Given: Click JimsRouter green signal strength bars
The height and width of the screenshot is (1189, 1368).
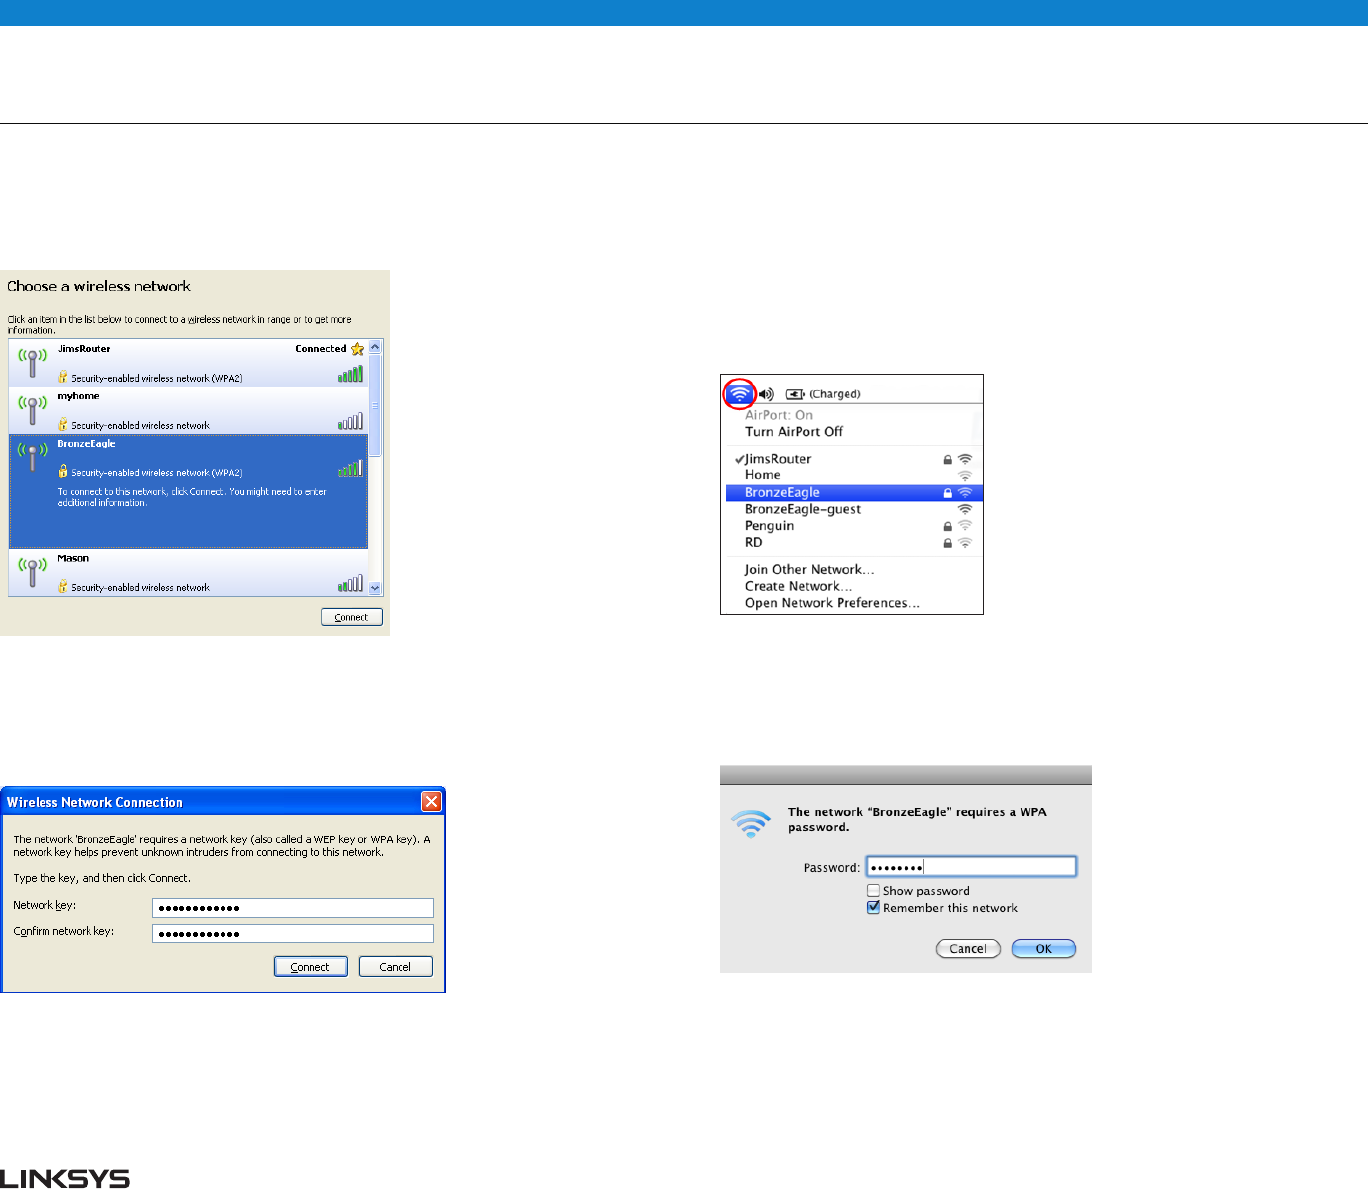Looking at the screenshot, I should coord(350,375).
